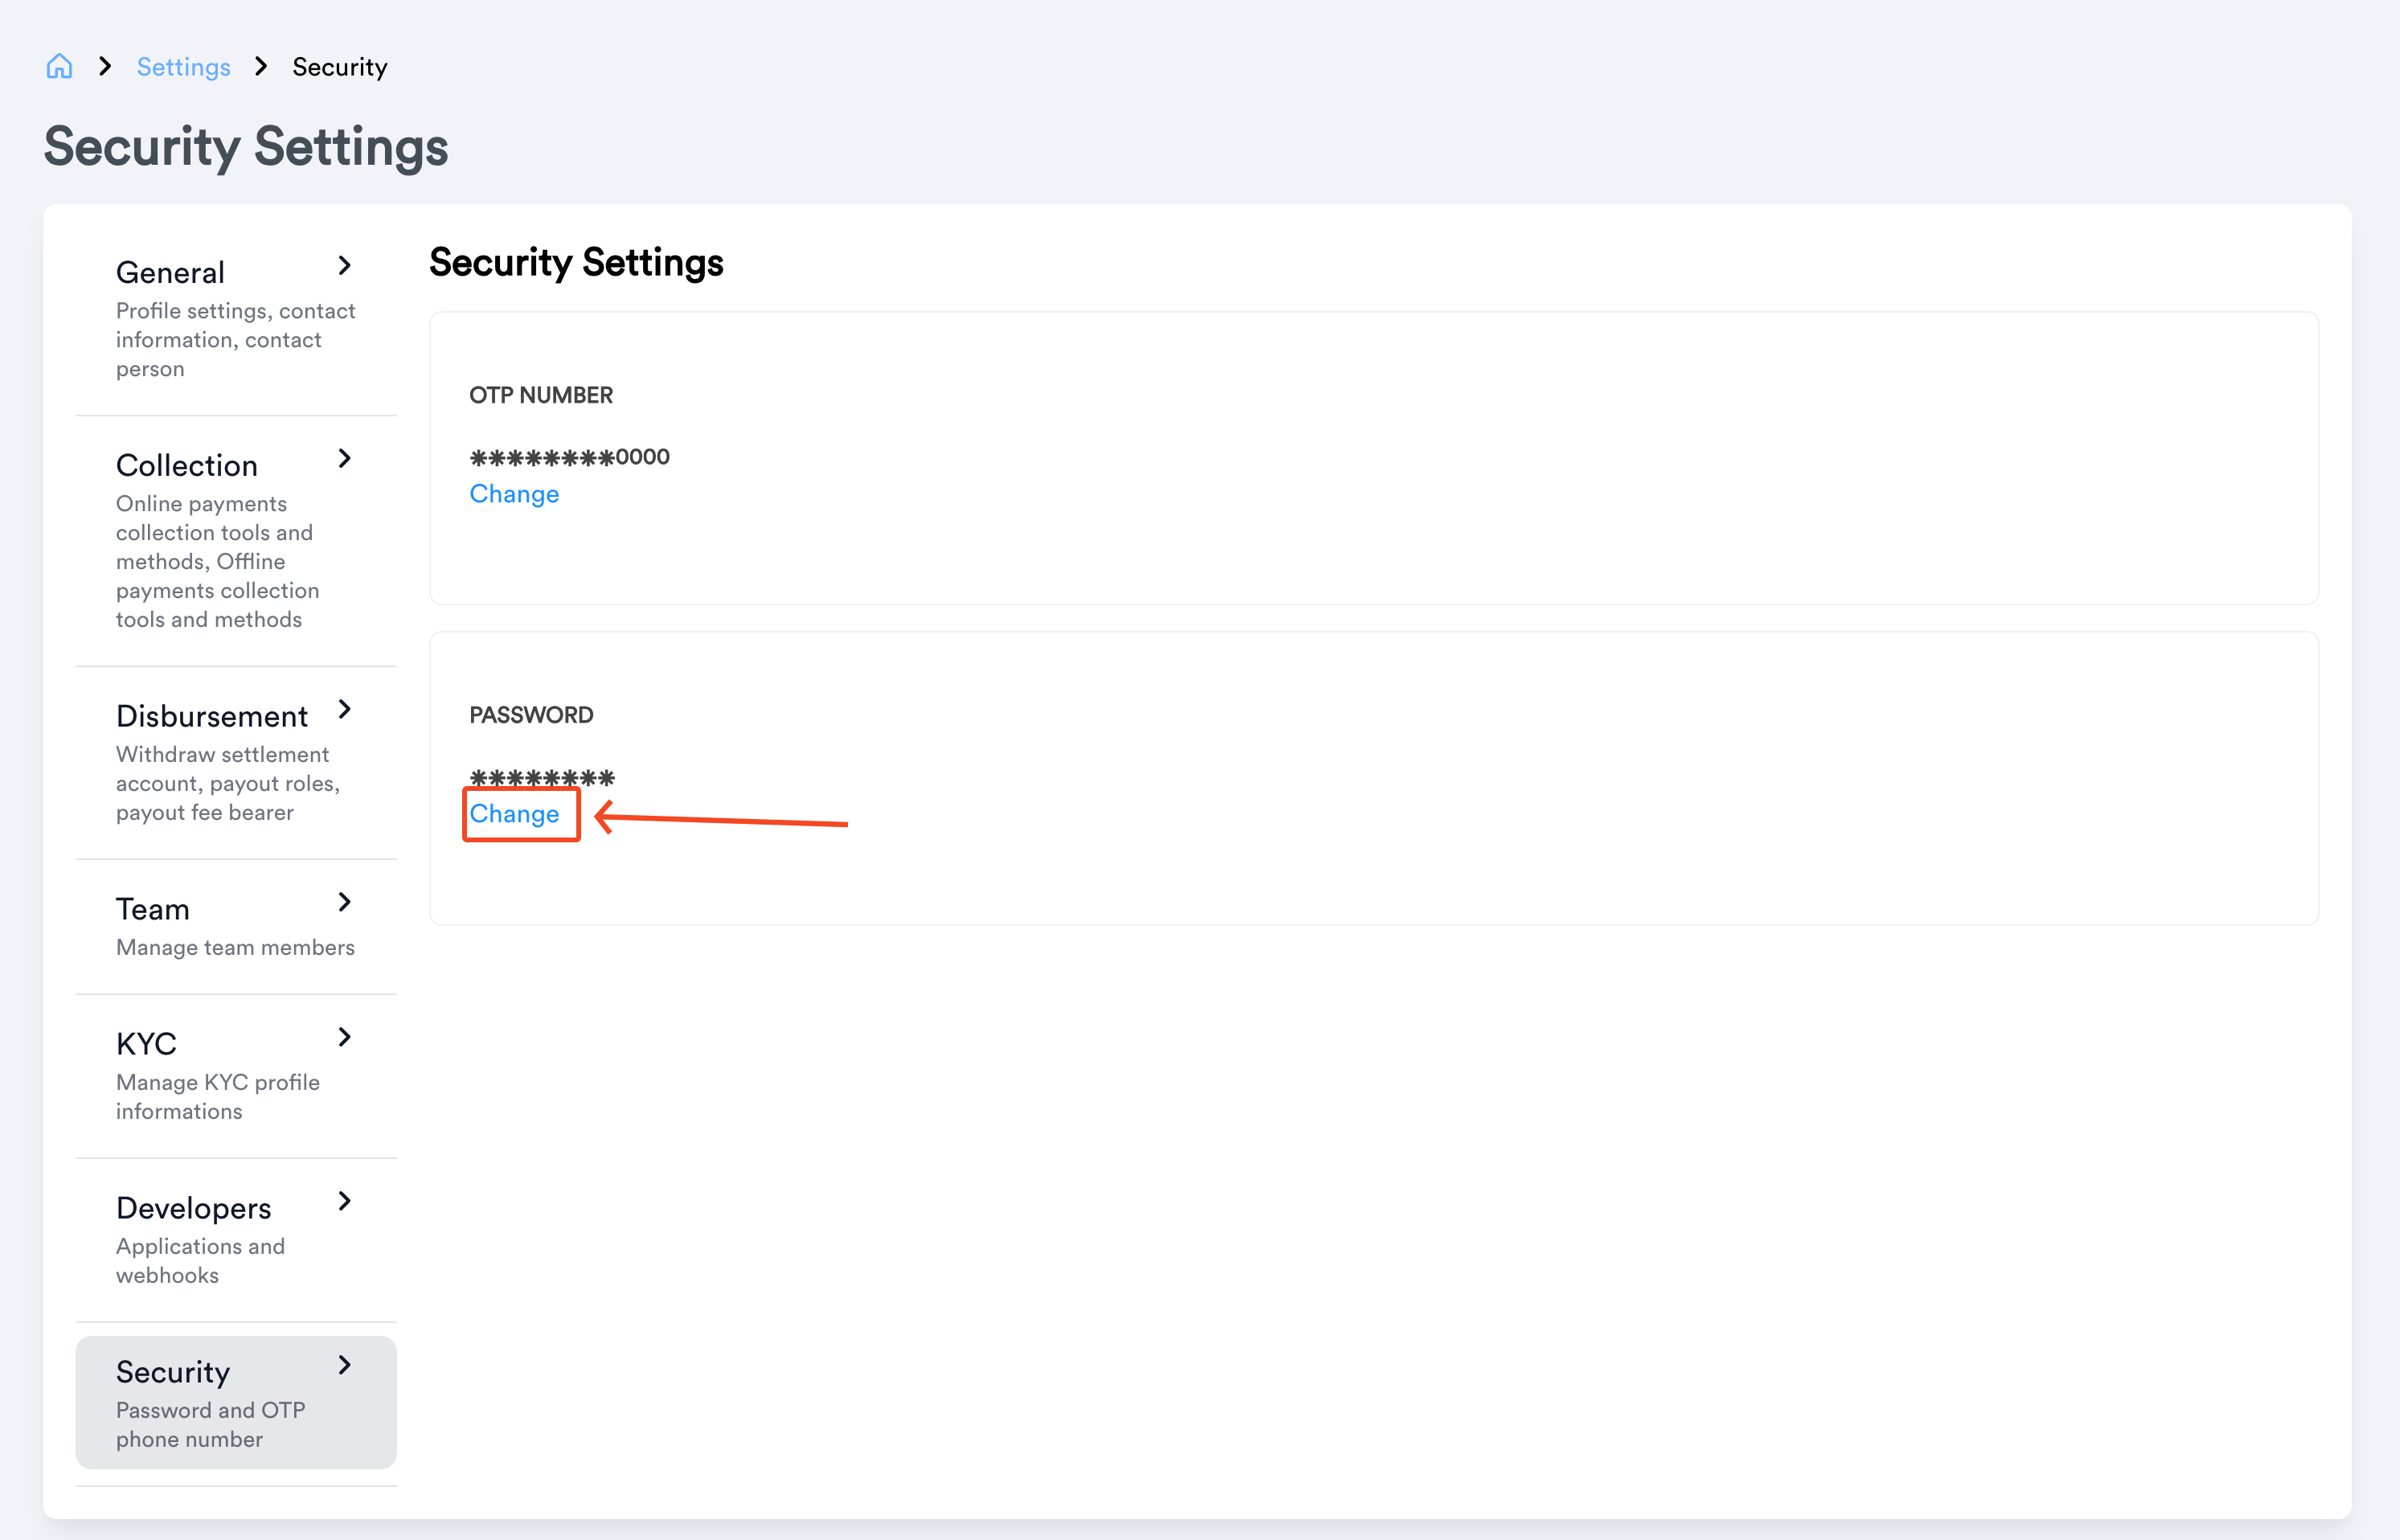Image resolution: width=2400 pixels, height=1540 pixels.
Task: Click 'Manage team members' description
Action: pos(235,947)
